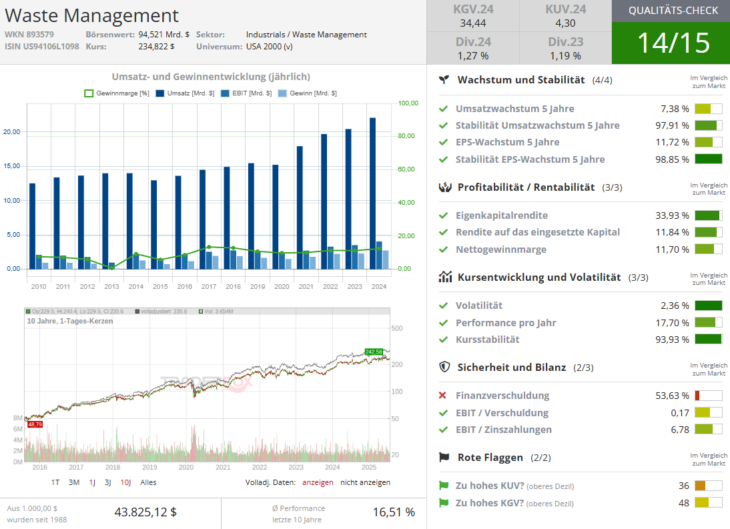
Task: Select the Alles chart timeframe
Action: (x=149, y=482)
